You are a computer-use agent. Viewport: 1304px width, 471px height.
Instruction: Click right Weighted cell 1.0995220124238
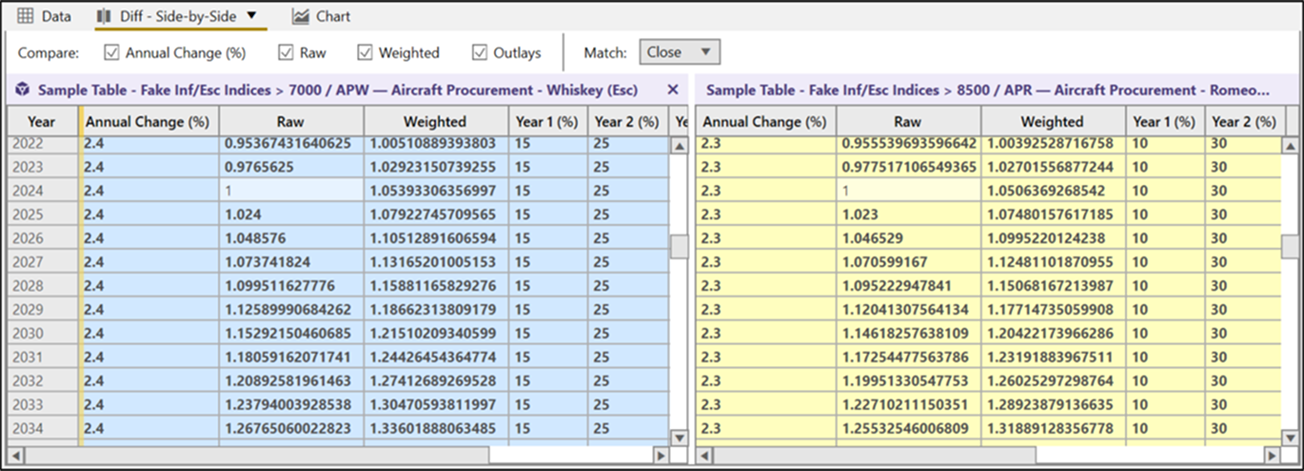(x=1052, y=238)
